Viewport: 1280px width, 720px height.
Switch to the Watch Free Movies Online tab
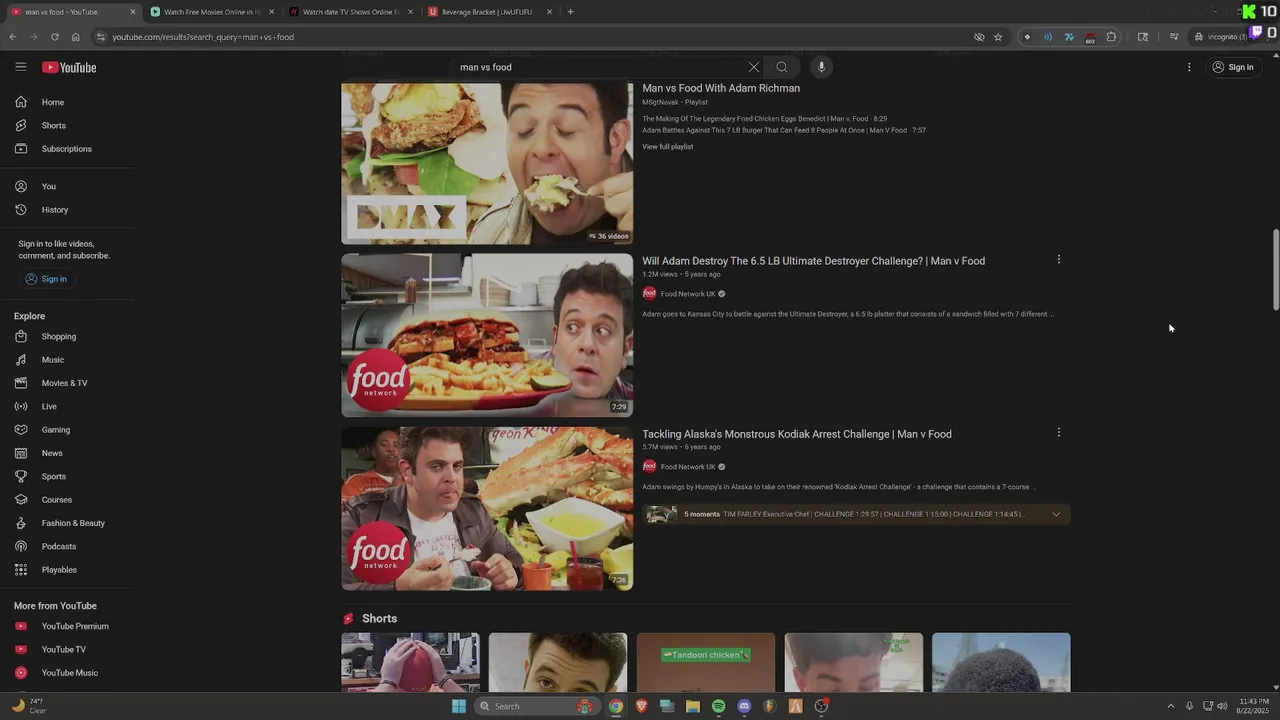[213, 12]
